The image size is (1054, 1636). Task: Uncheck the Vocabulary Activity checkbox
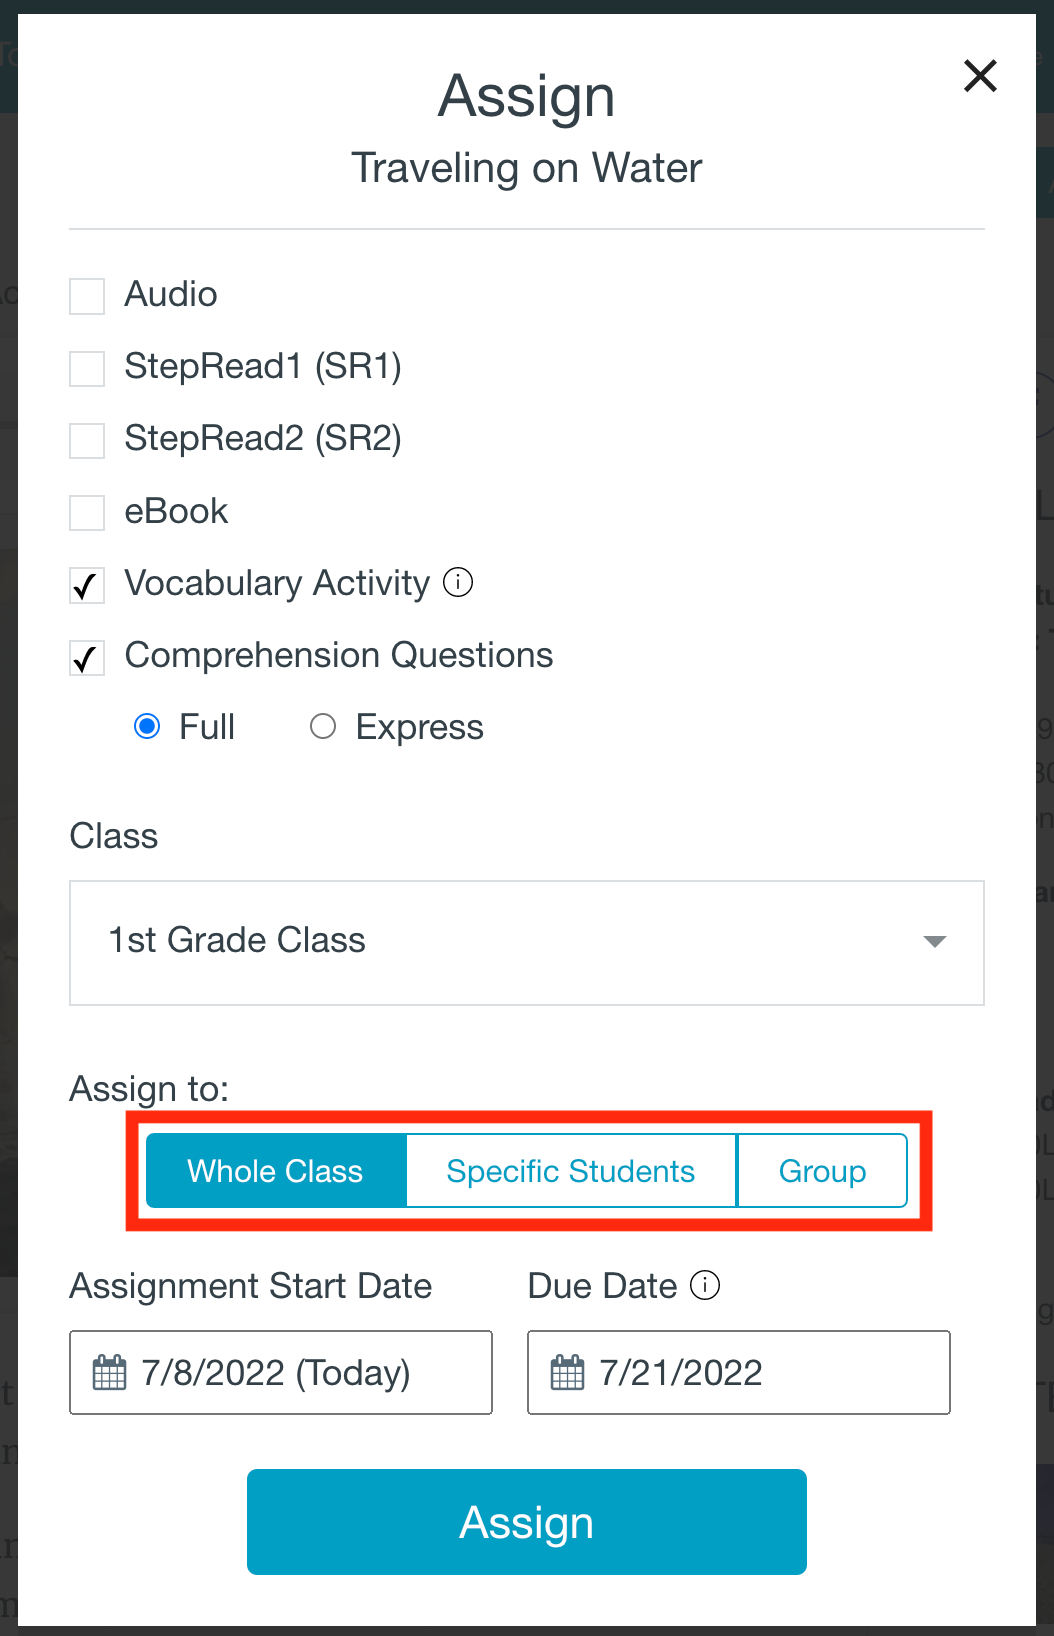pos(87,585)
